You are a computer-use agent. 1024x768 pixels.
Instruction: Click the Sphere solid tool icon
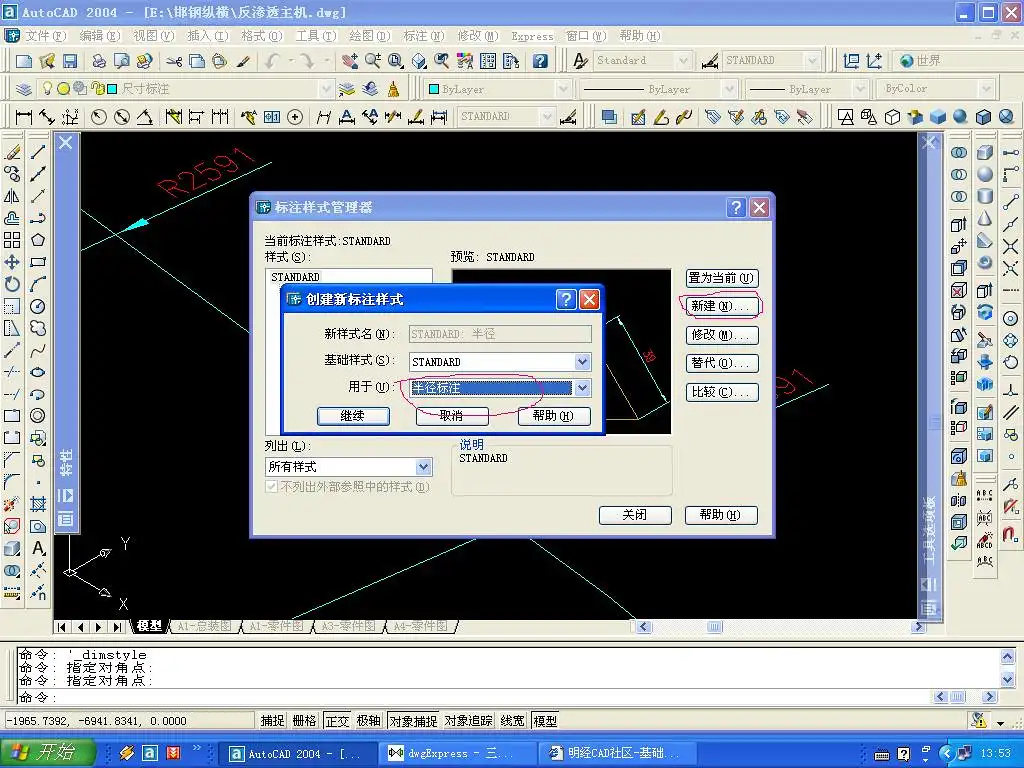[985, 174]
